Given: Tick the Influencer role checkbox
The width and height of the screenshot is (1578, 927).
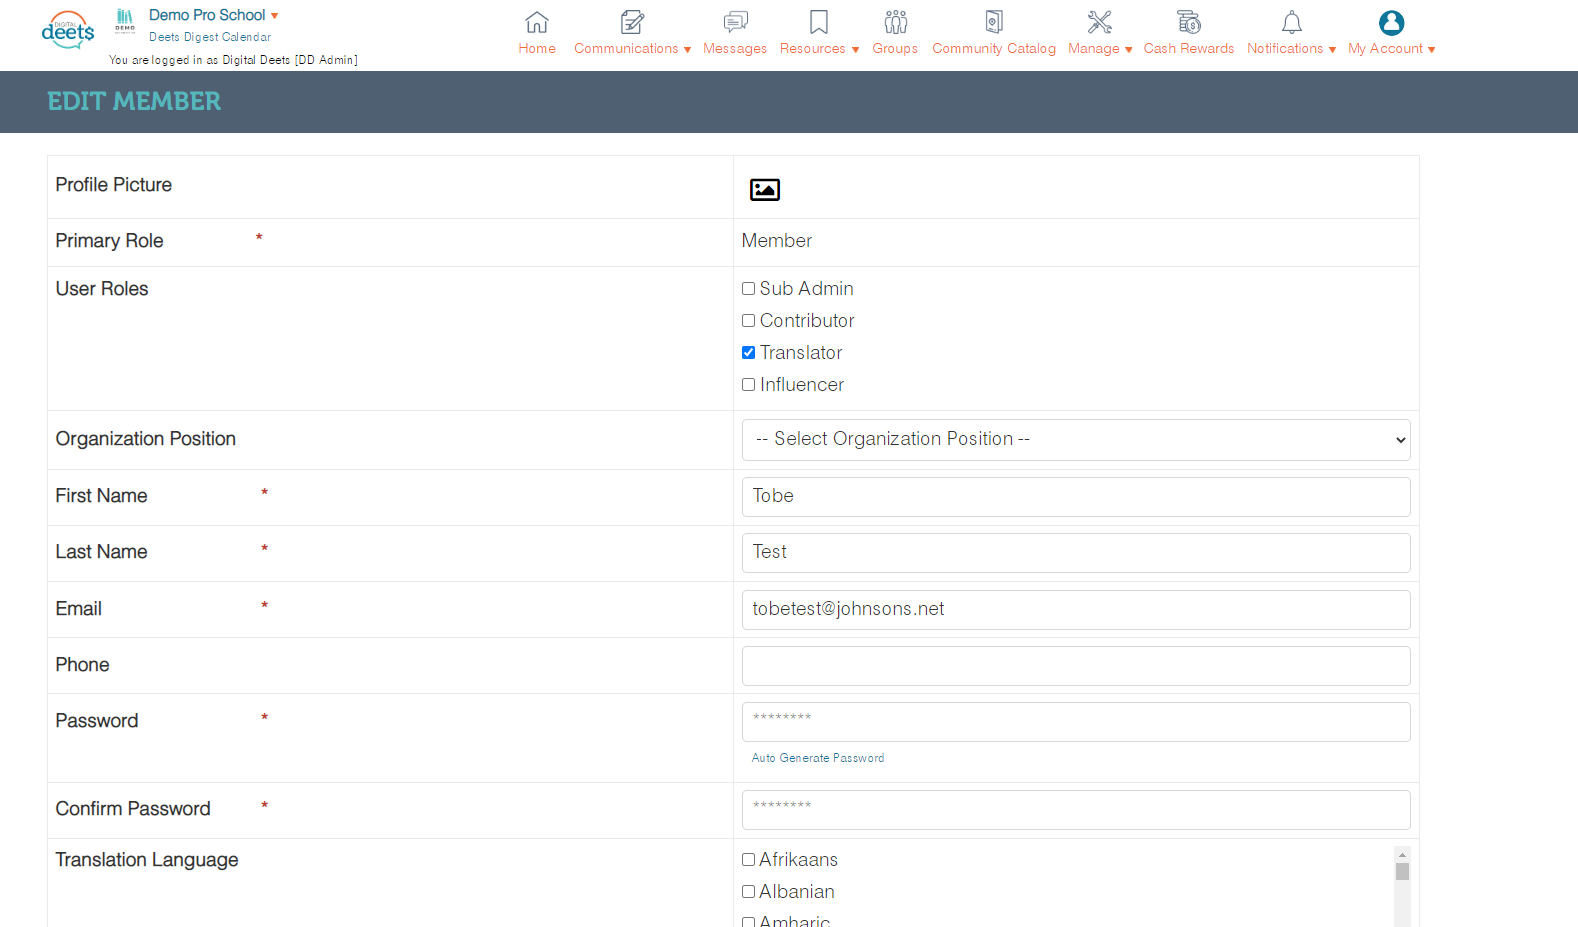Looking at the screenshot, I should point(748,385).
